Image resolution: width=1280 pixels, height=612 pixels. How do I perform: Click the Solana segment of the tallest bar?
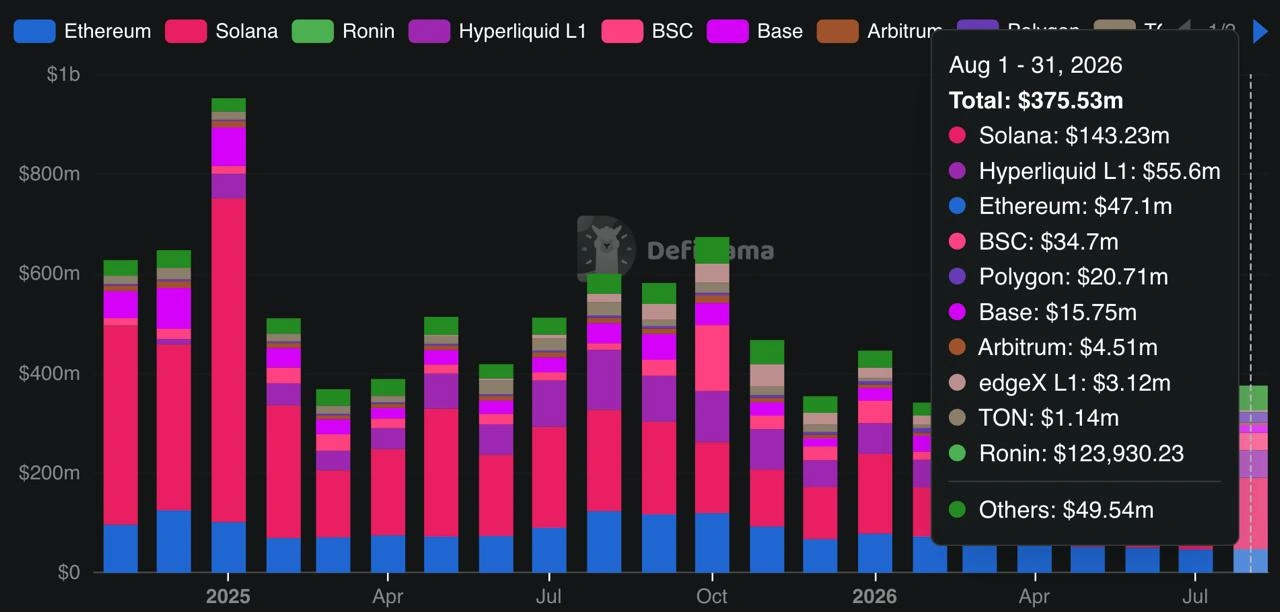(x=228, y=360)
